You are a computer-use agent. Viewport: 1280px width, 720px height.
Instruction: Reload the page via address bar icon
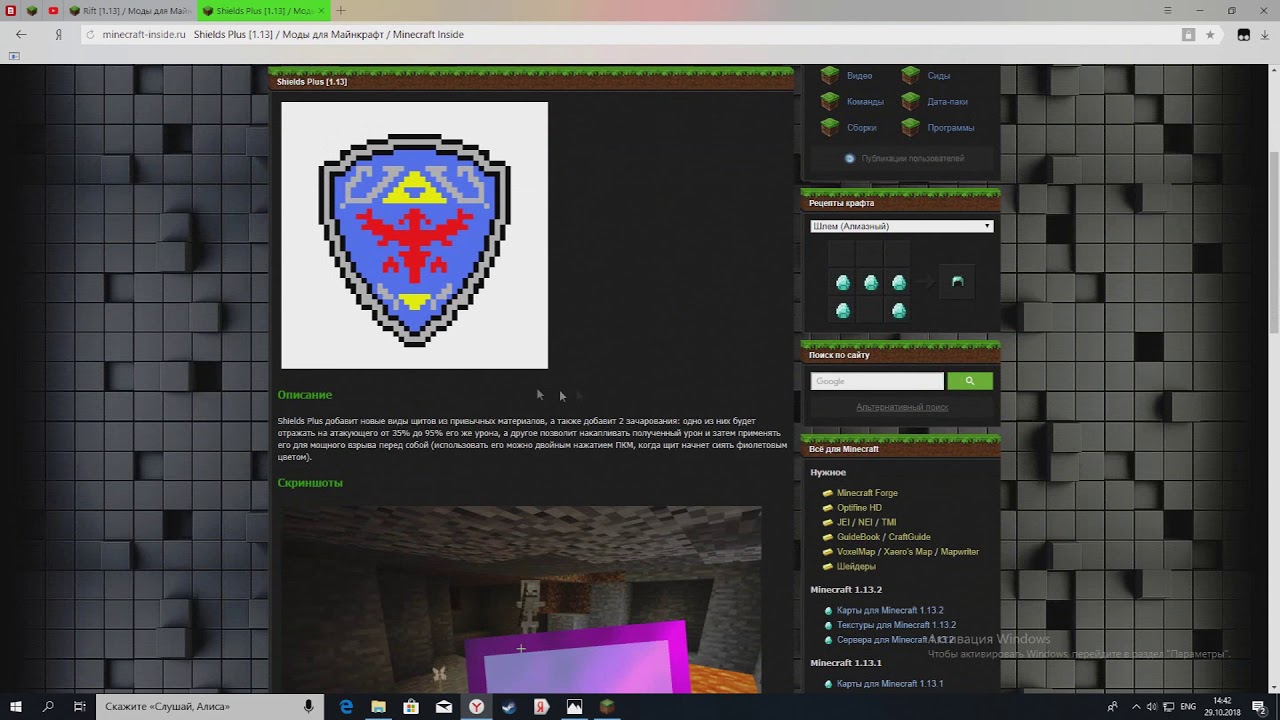[x=90, y=34]
